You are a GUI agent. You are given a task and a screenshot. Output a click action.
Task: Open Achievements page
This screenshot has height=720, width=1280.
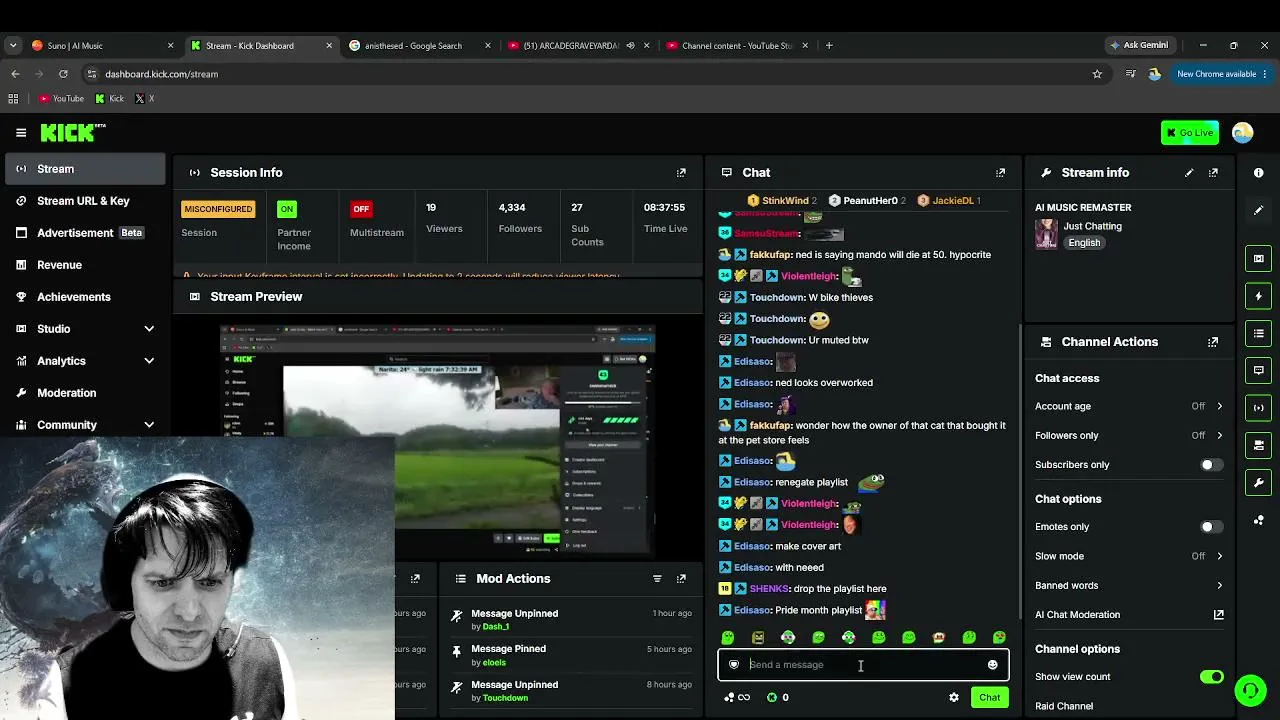tap(84, 297)
